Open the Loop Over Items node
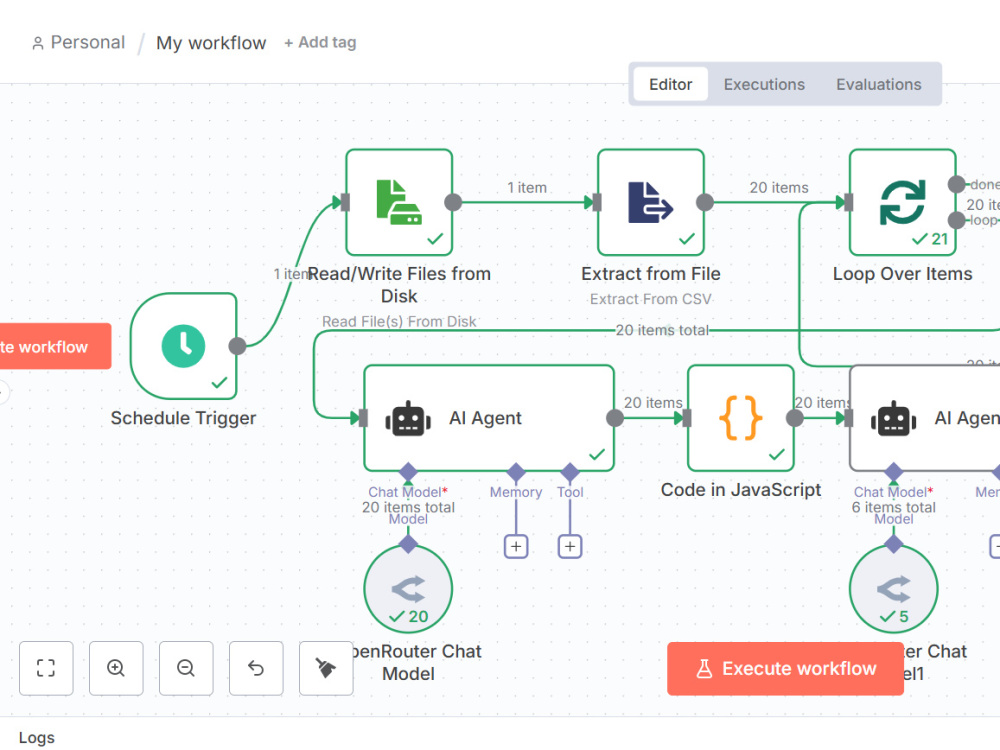The image size is (1000, 750). [902, 202]
